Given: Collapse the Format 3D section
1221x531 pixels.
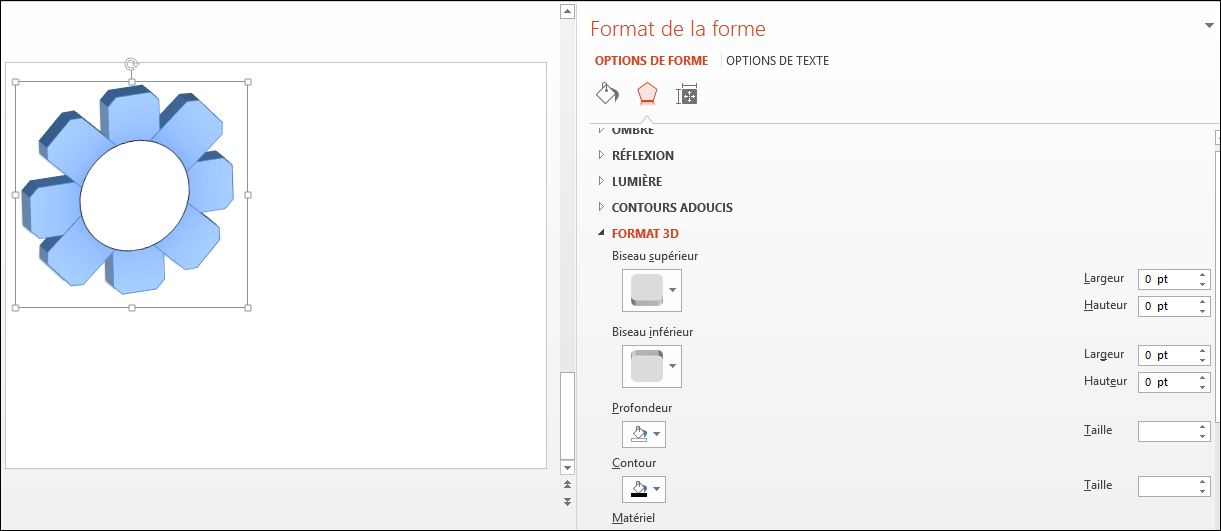Looking at the screenshot, I should [x=645, y=233].
